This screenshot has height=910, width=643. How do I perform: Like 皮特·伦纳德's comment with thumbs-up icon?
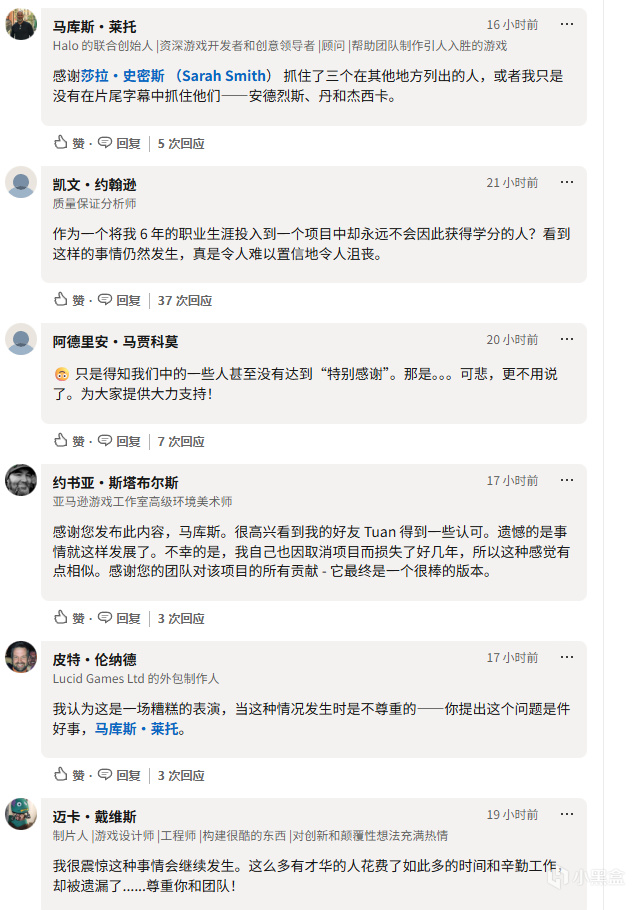click(61, 775)
